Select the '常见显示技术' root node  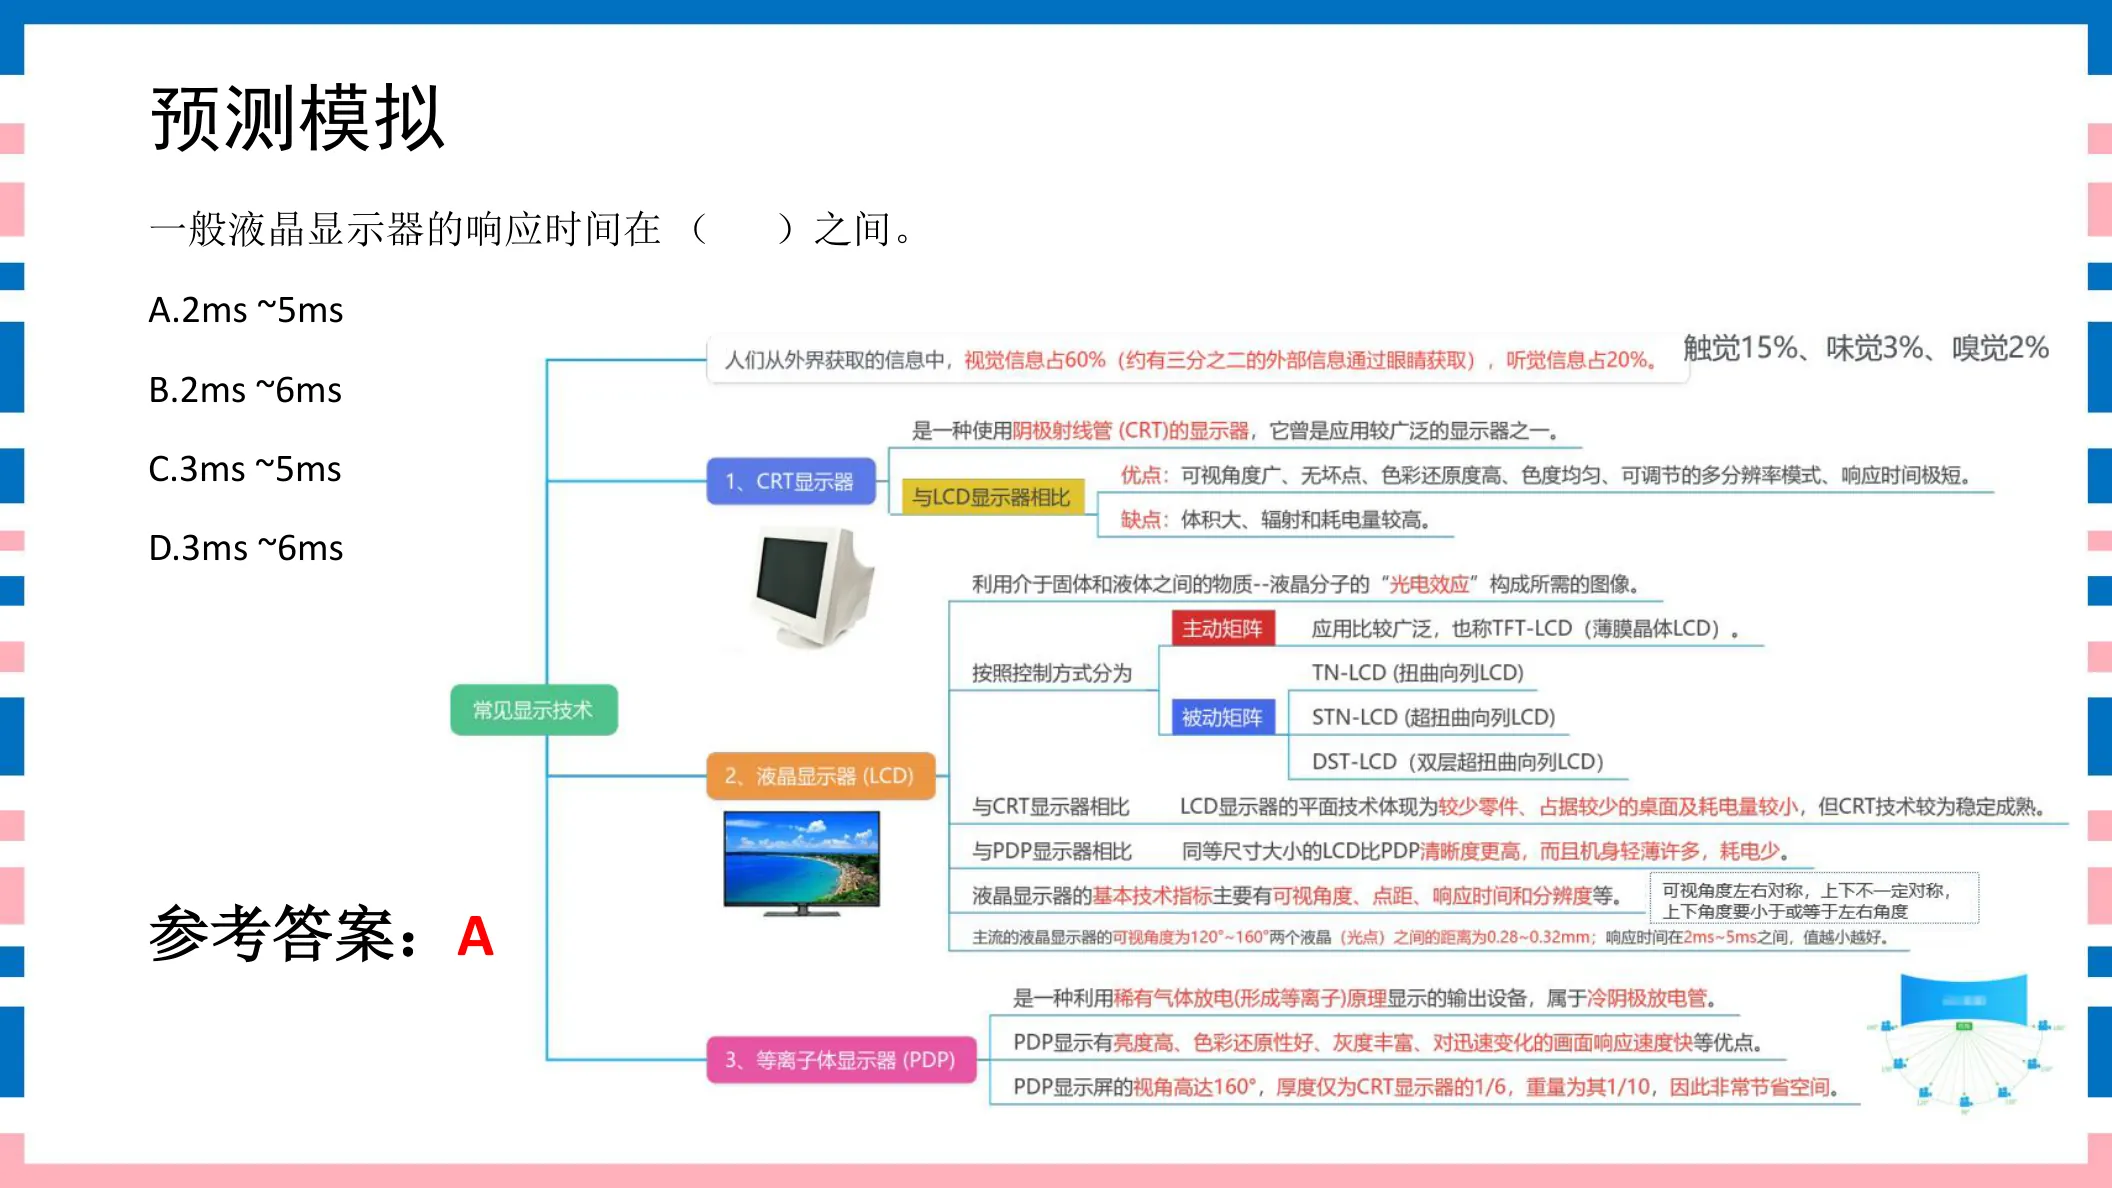click(534, 710)
